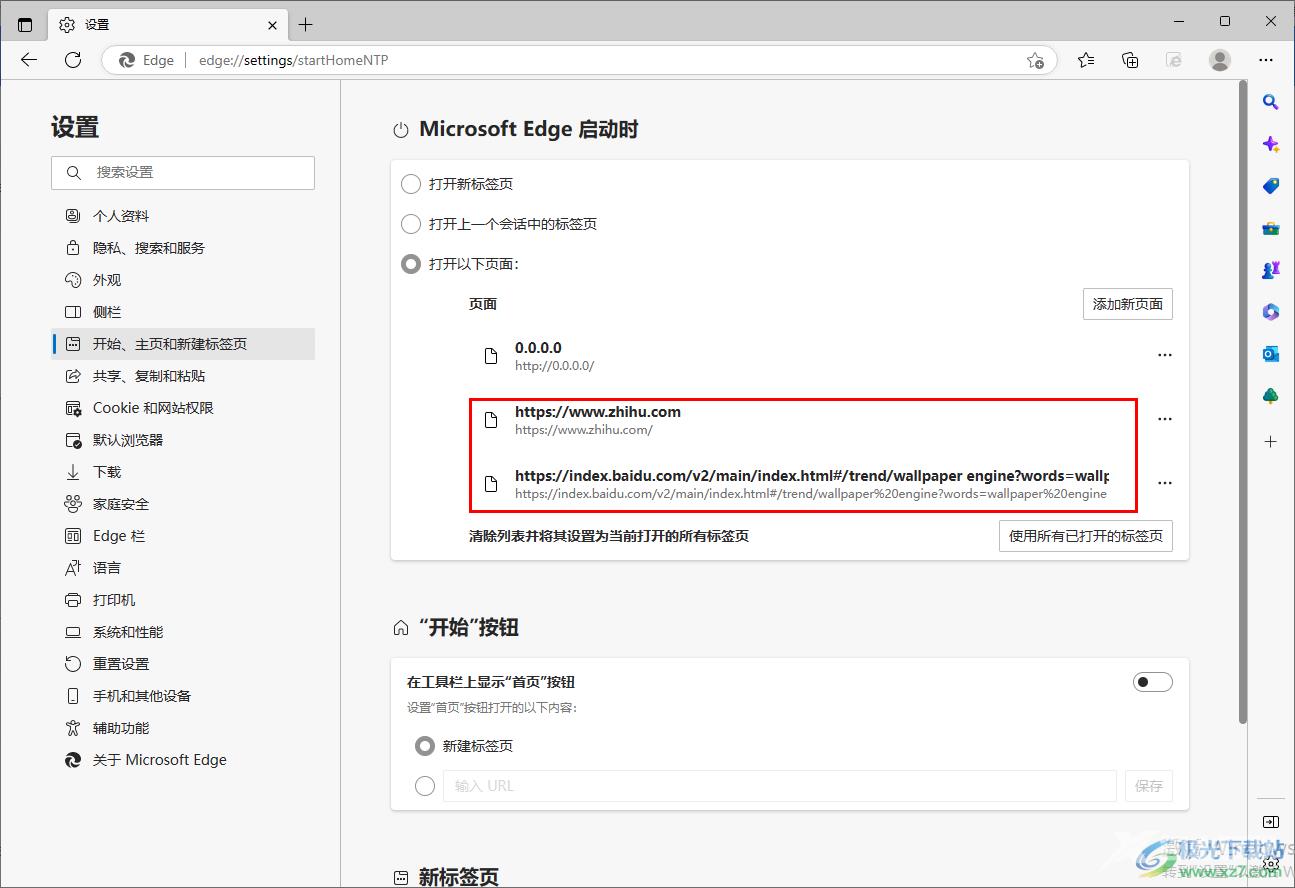Click the 保存 button next to URL
The image size is (1295, 888).
(x=1149, y=786)
